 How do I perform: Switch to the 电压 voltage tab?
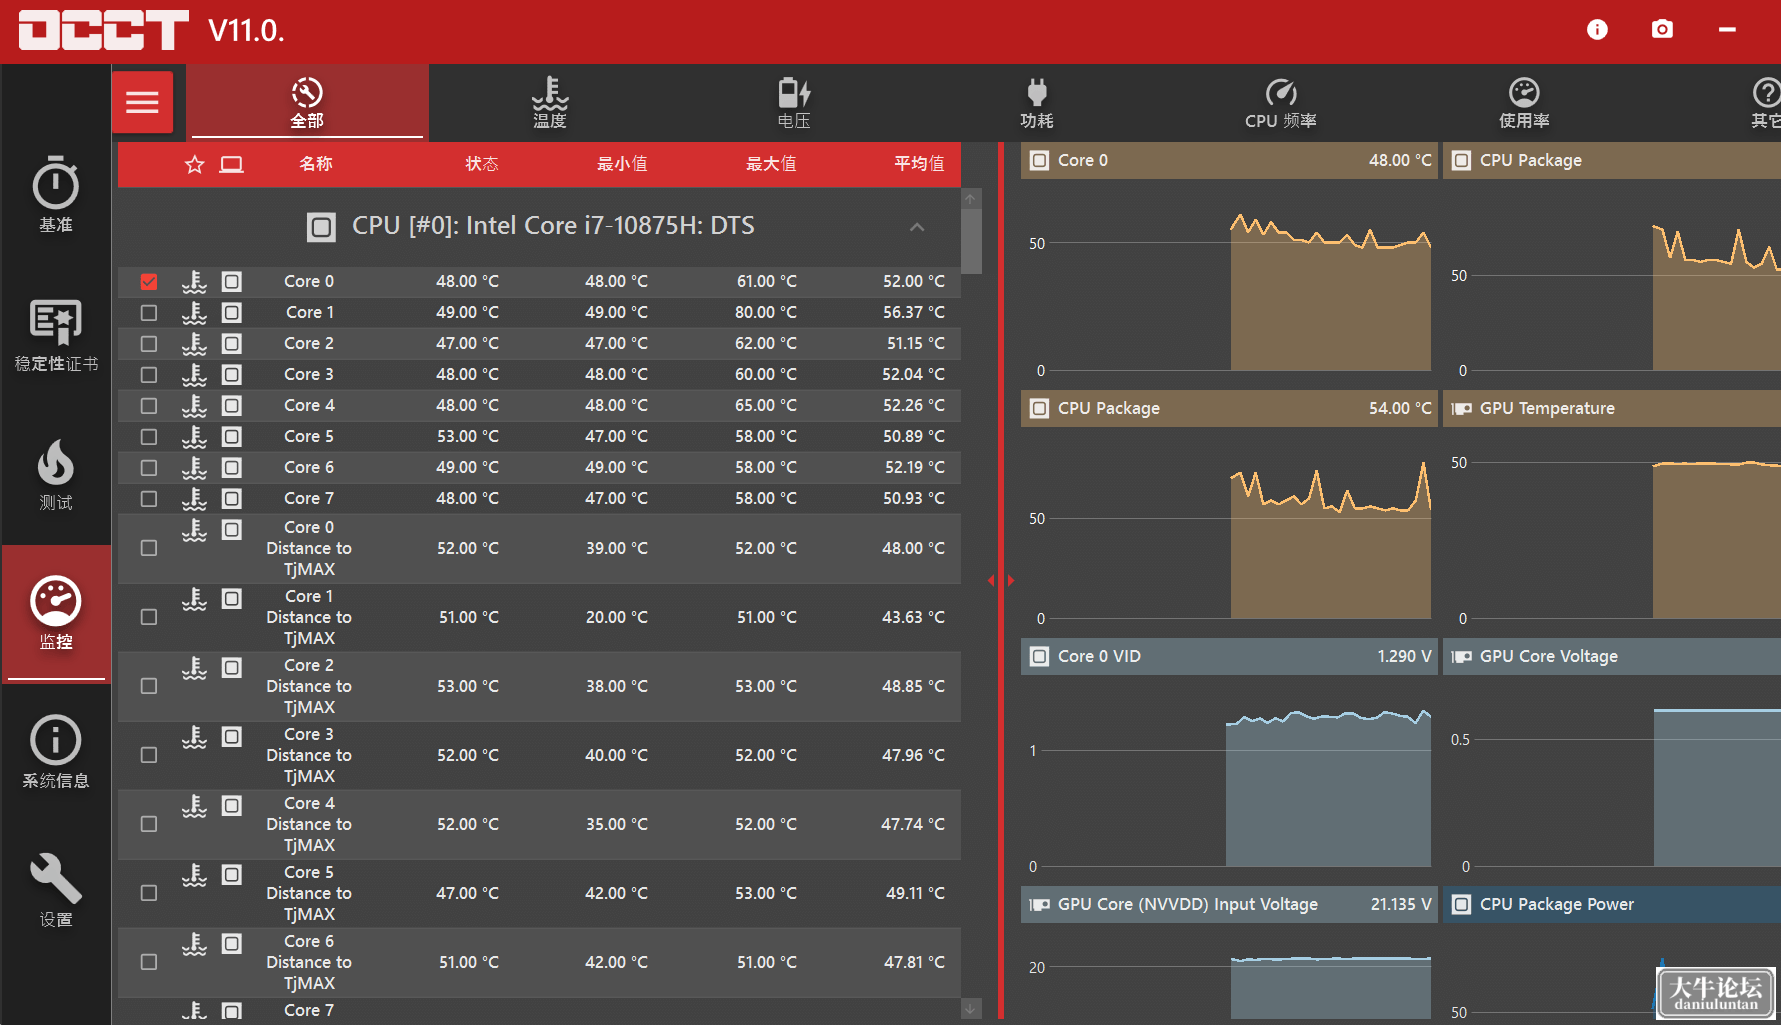tap(794, 102)
